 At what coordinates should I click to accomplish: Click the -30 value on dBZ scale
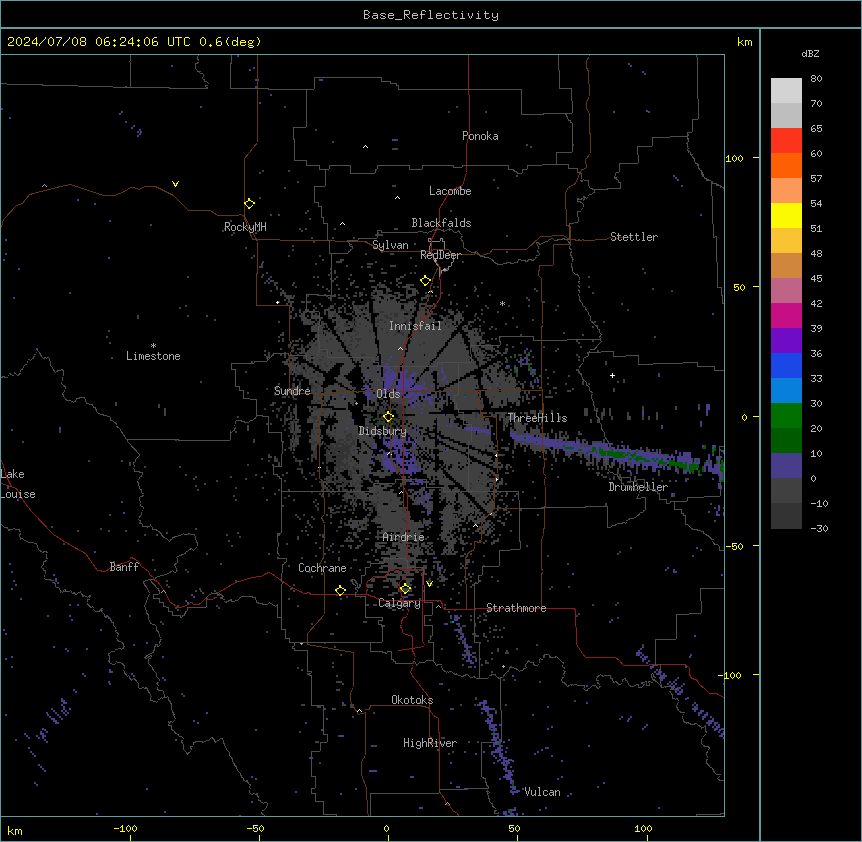click(819, 528)
